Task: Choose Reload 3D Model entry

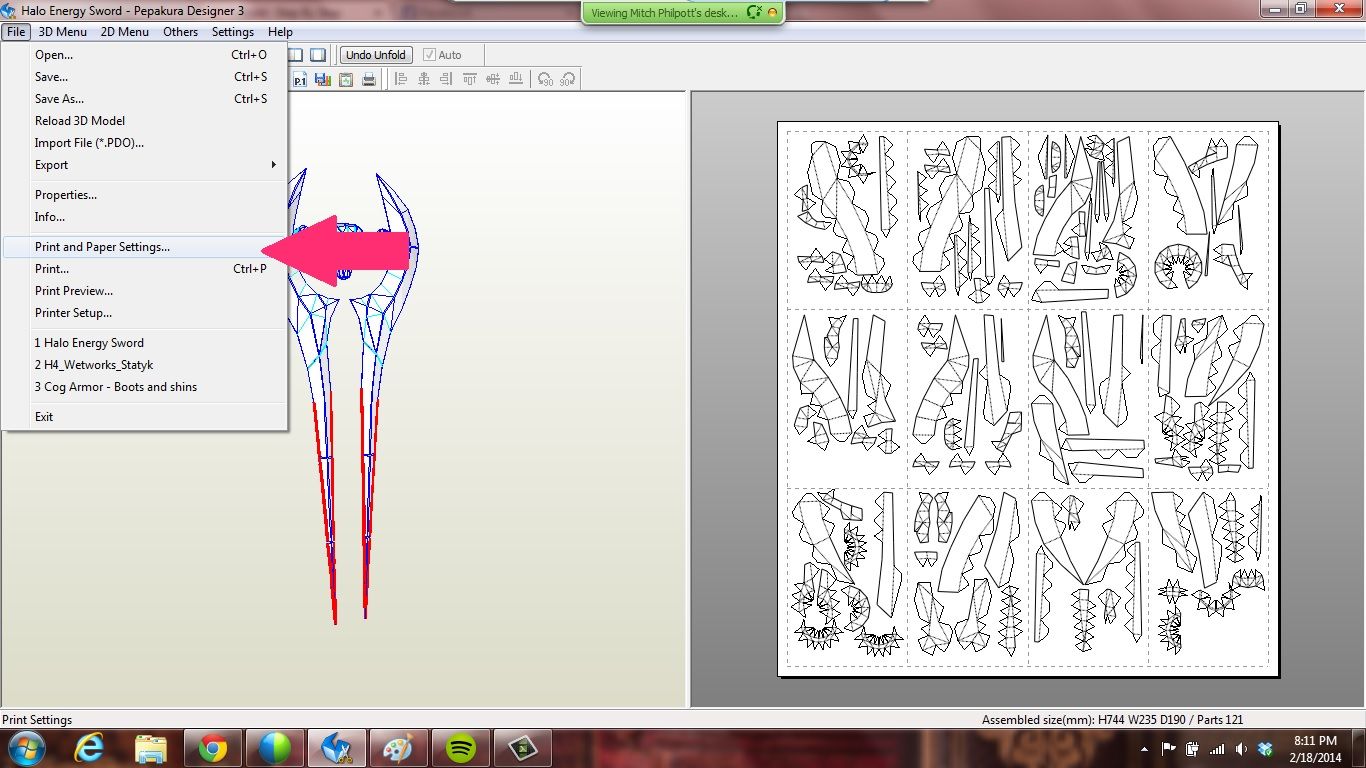Action: point(145,121)
